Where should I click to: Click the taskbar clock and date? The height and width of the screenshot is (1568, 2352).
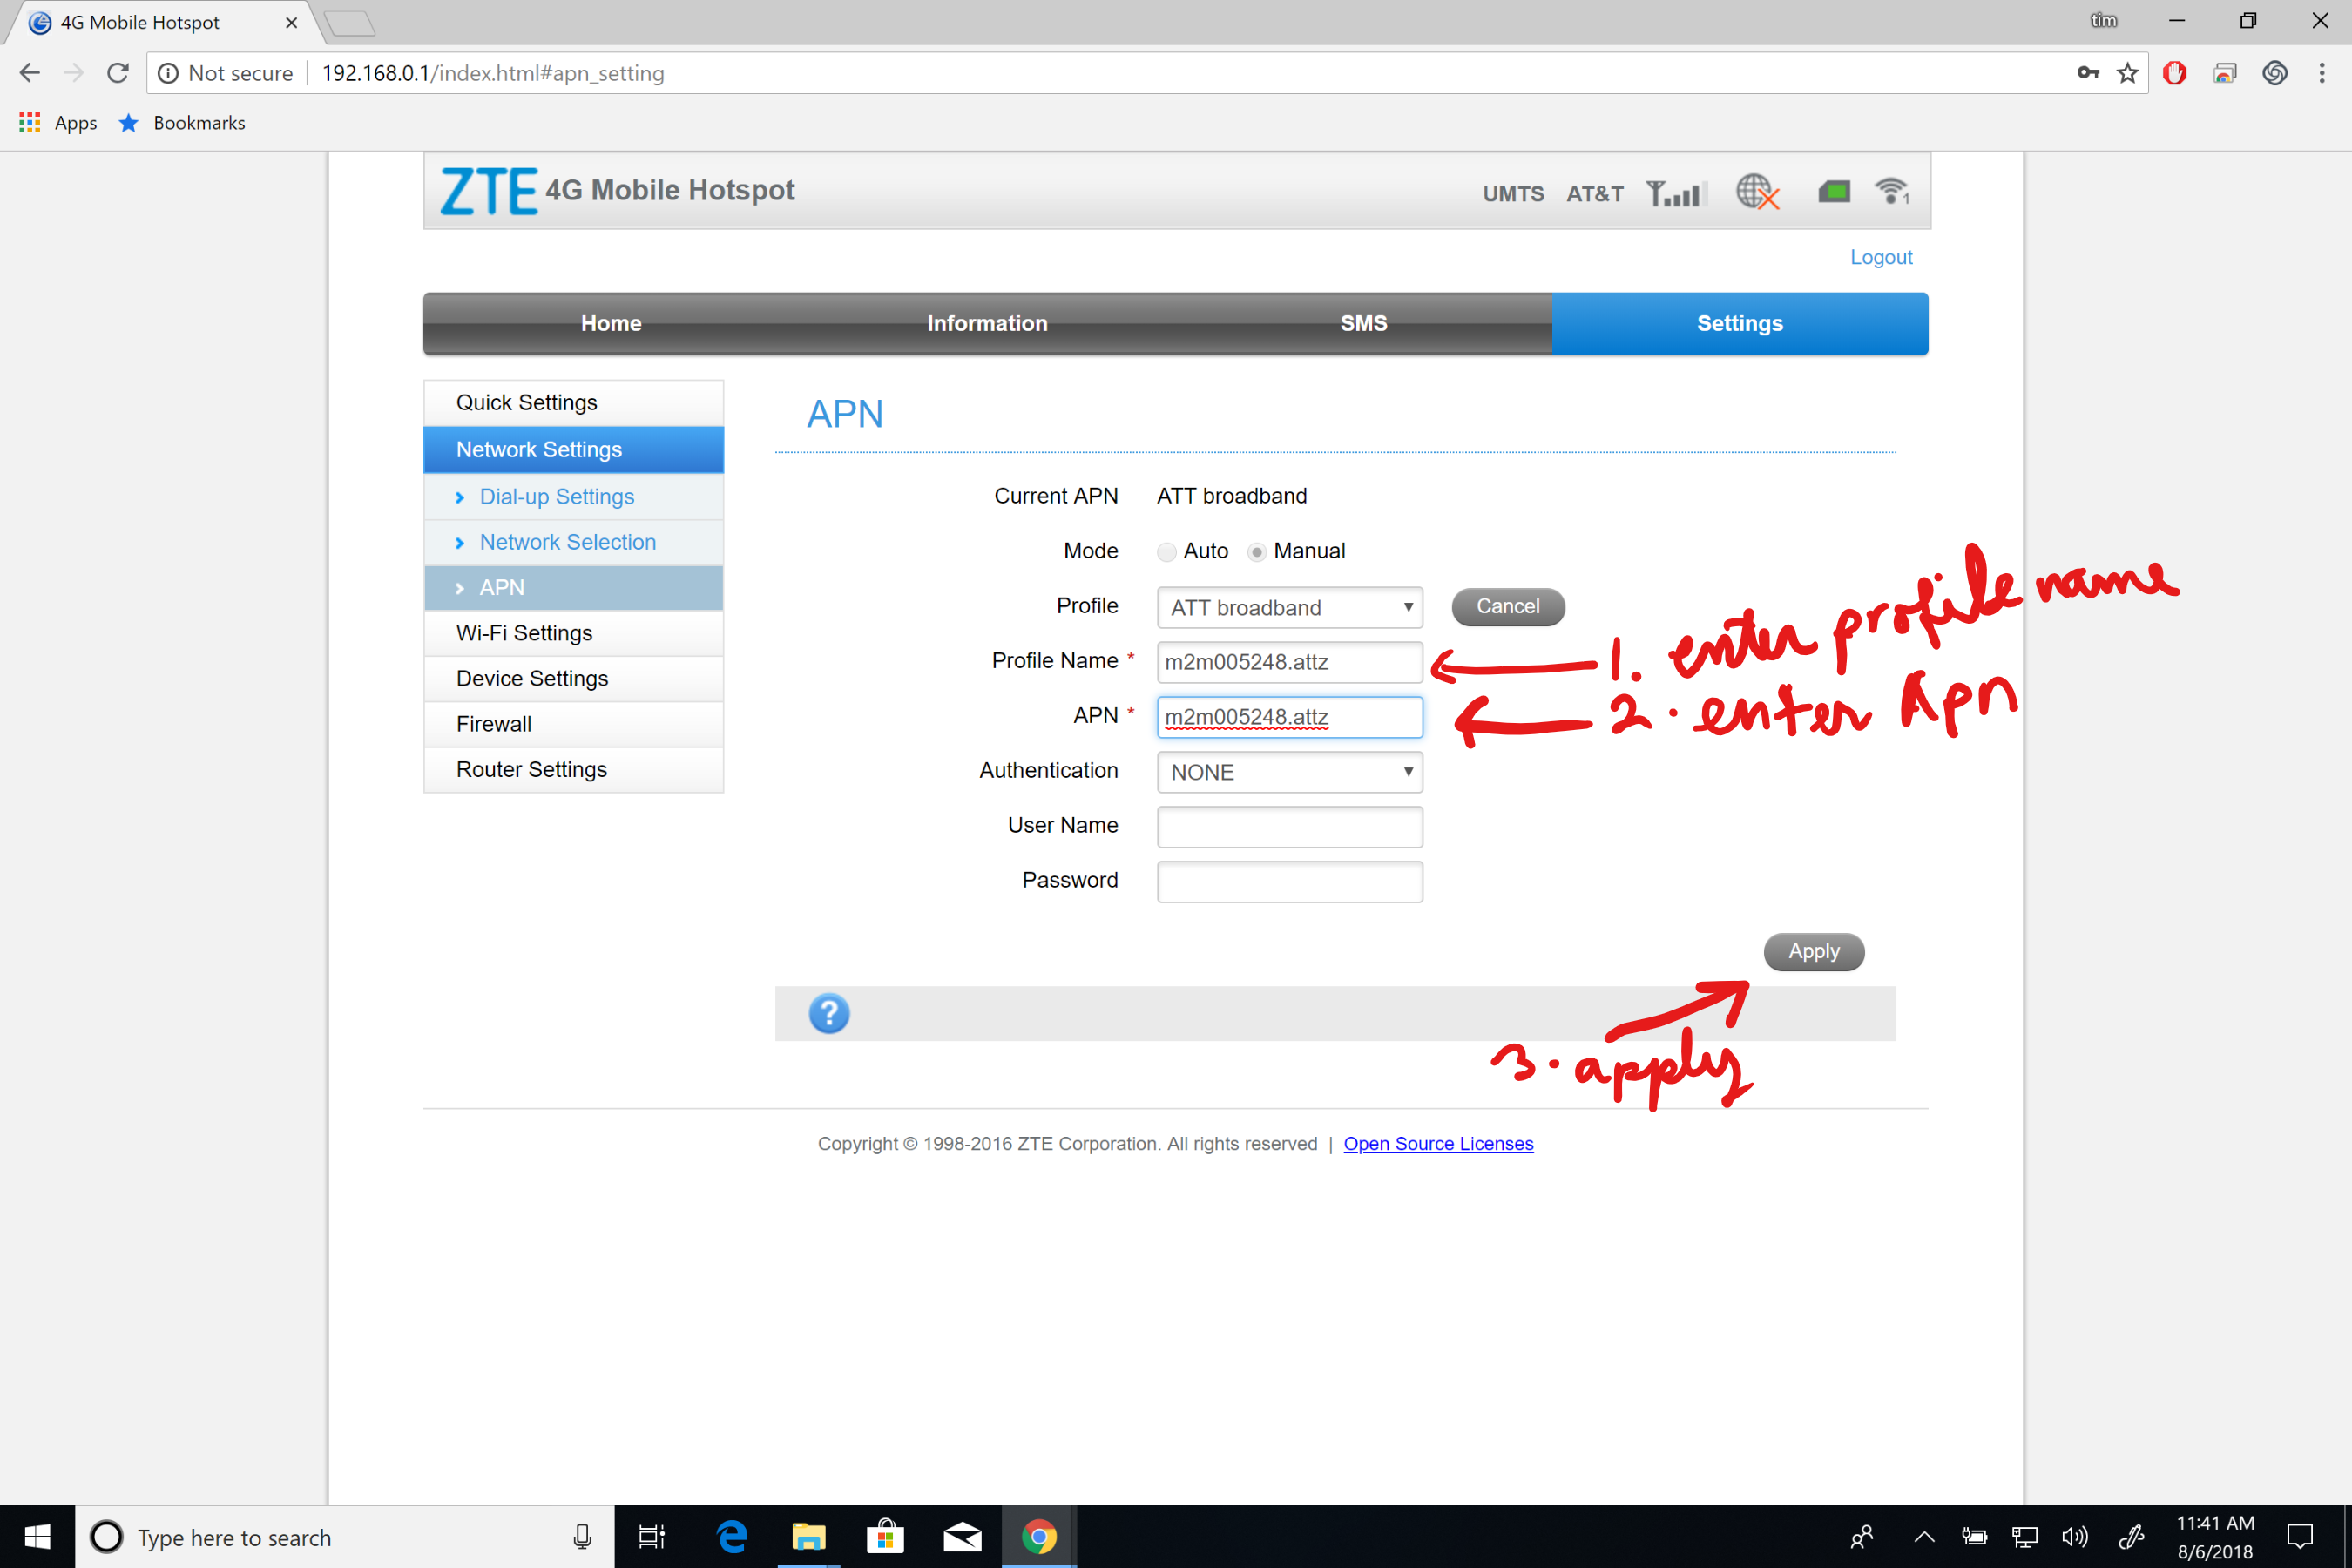[x=2215, y=1537]
